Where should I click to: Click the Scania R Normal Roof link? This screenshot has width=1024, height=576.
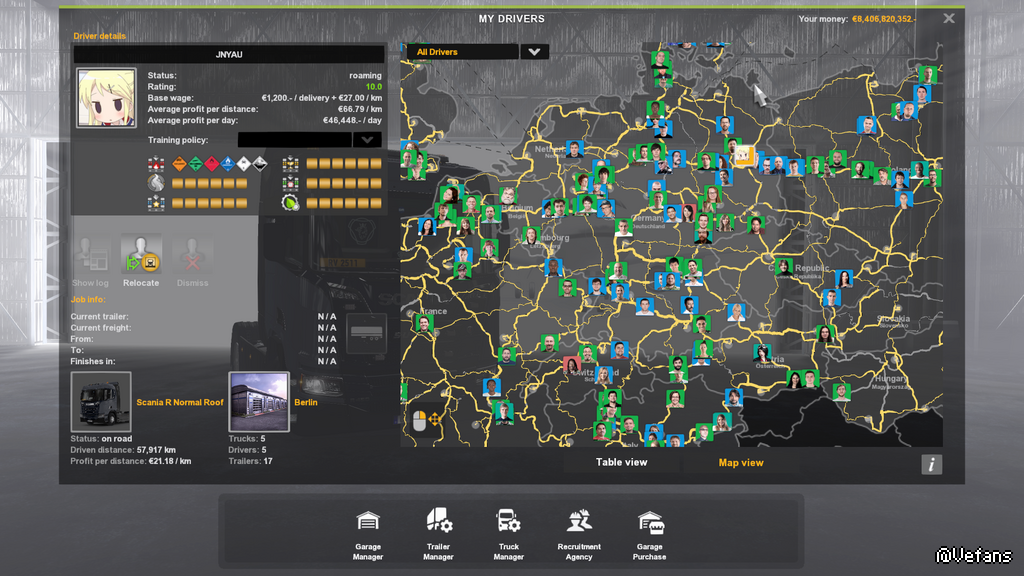click(180, 402)
